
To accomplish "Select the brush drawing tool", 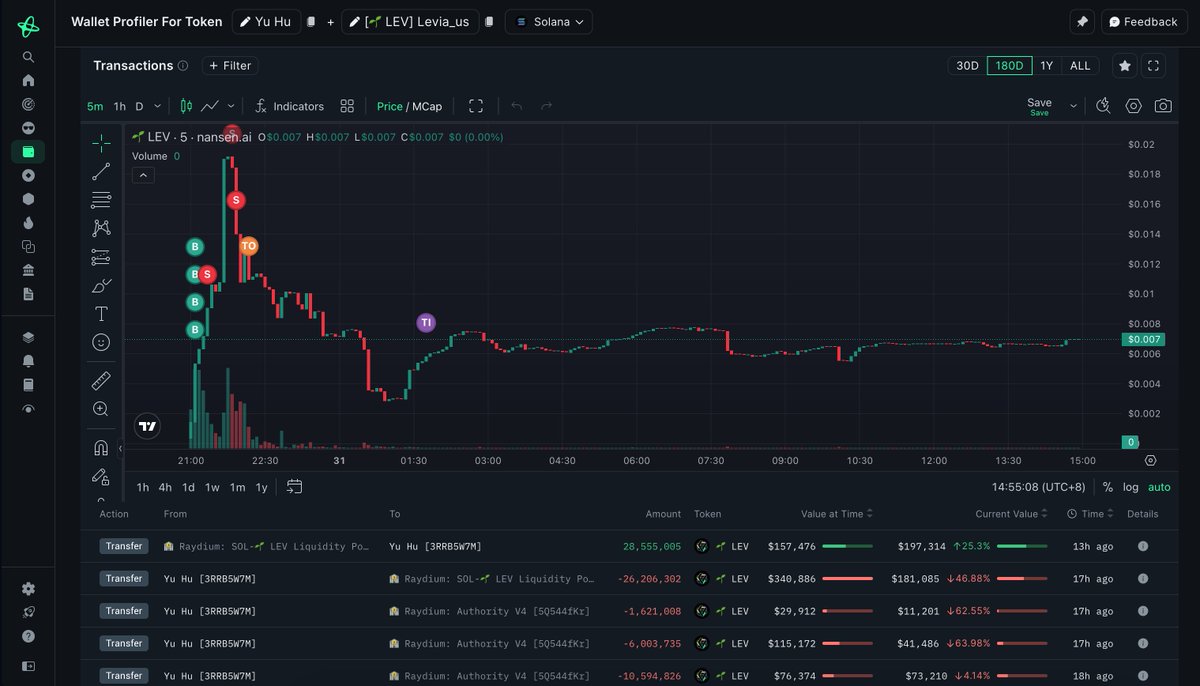I will coord(101,286).
